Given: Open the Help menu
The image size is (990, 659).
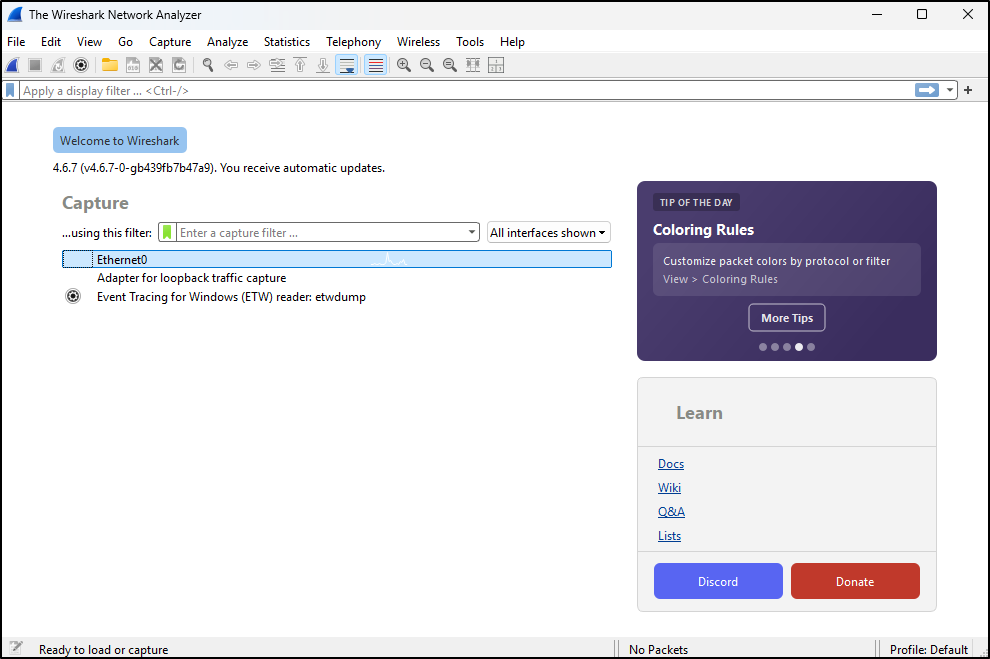Looking at the screenshot, I should tap(512, 42).
